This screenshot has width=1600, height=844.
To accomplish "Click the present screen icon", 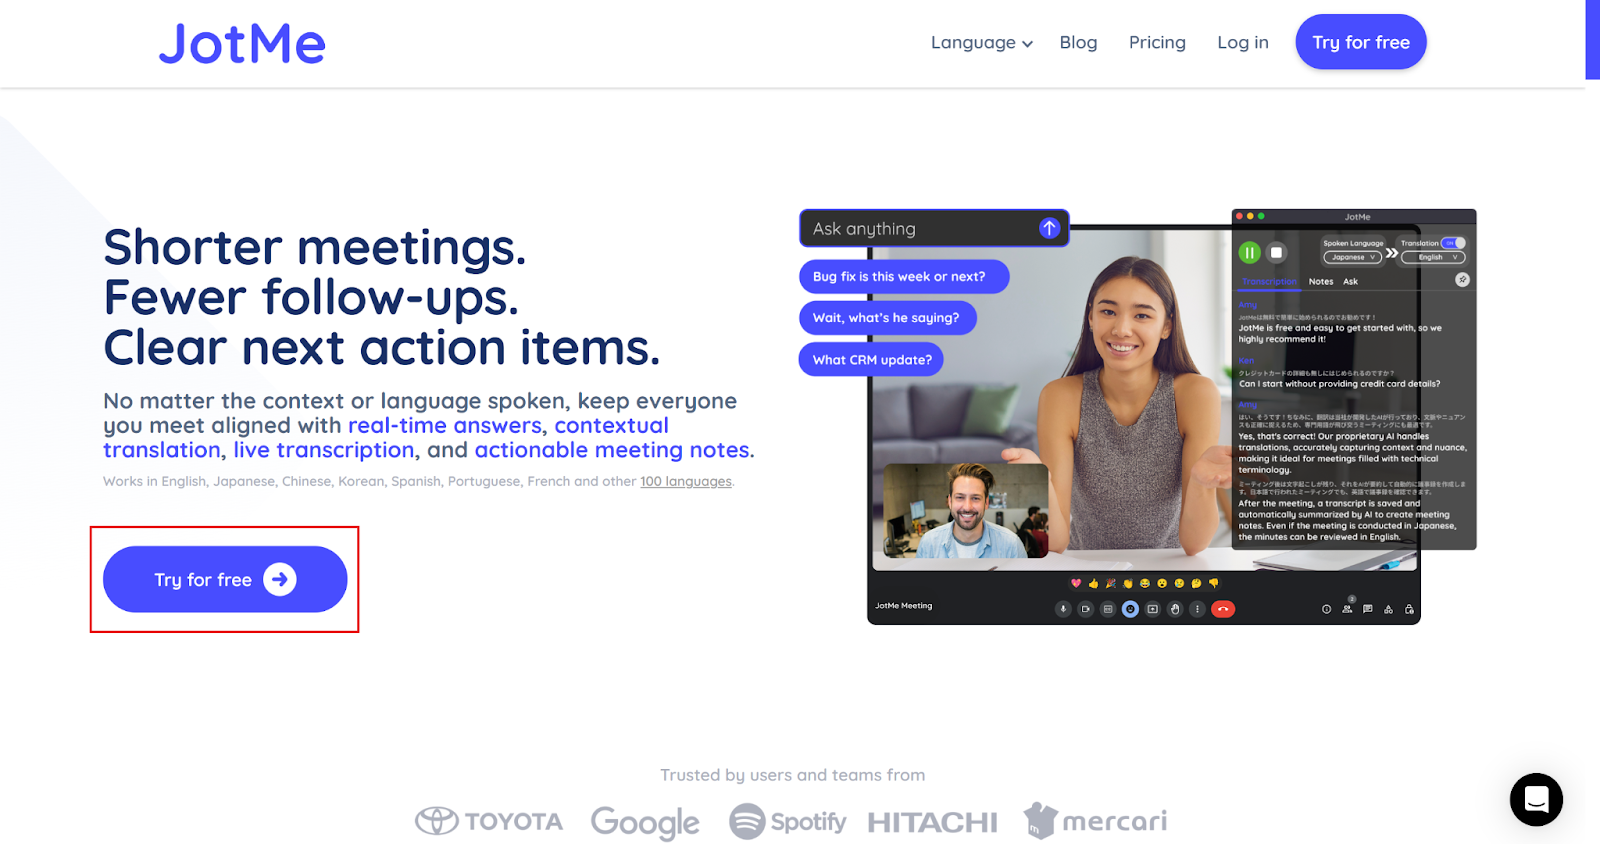I will point(1152,609).
